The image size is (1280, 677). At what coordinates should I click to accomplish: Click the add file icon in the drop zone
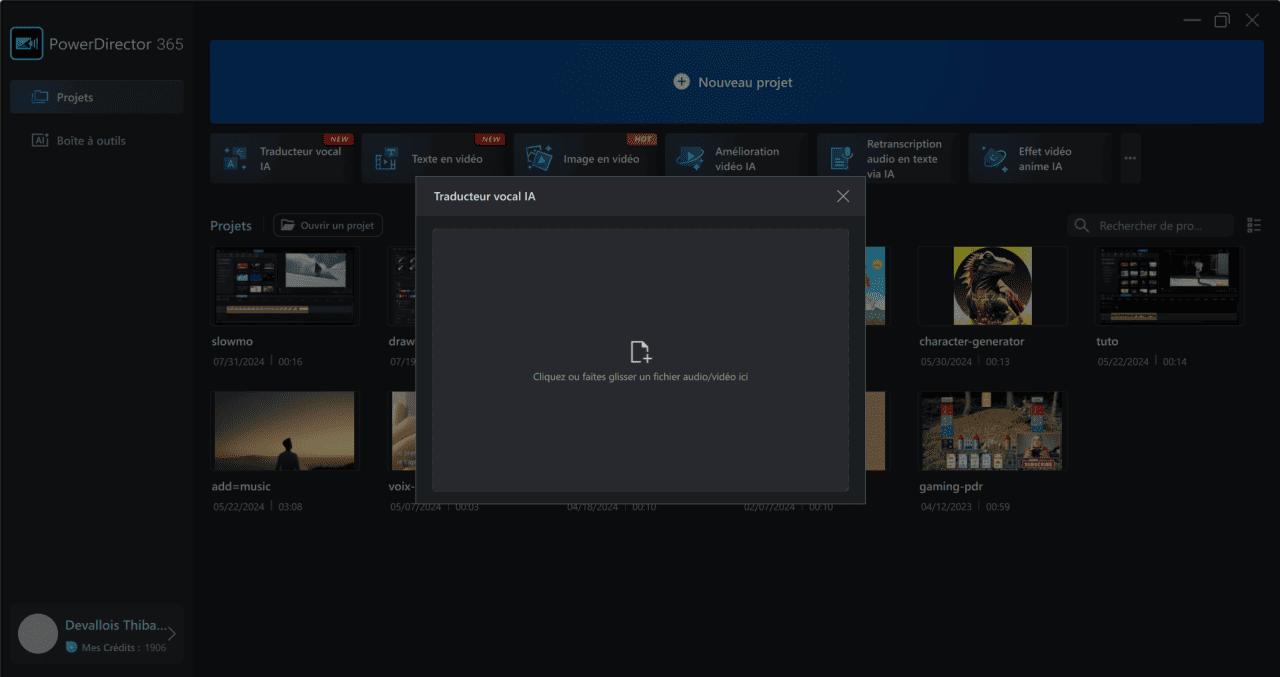pos(641,352)
